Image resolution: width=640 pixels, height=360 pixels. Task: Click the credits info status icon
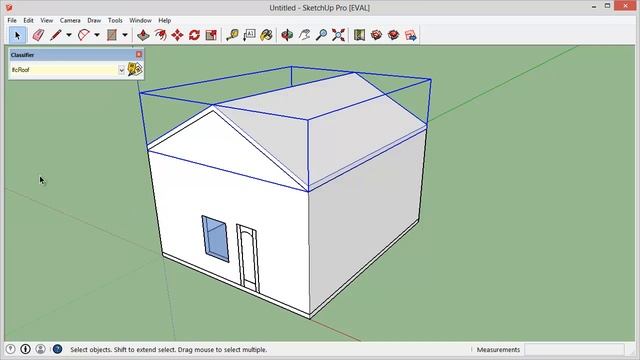point(25,349)
